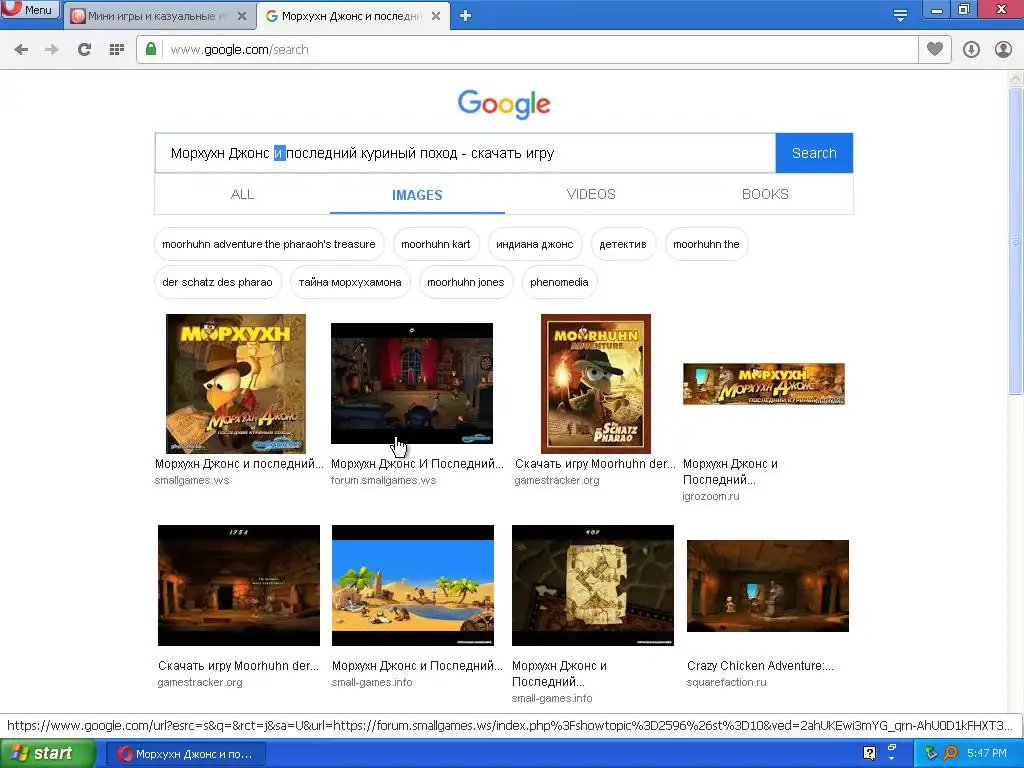Go back with the browser back arrow

(x=21, y=50)
